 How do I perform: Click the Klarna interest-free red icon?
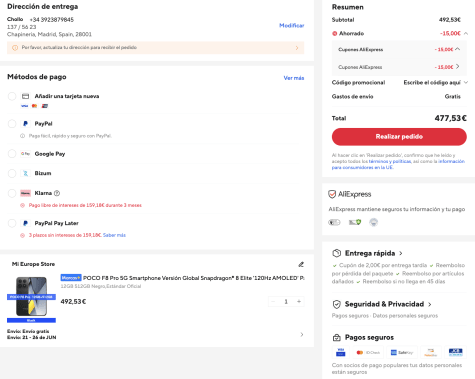[22, 205]
